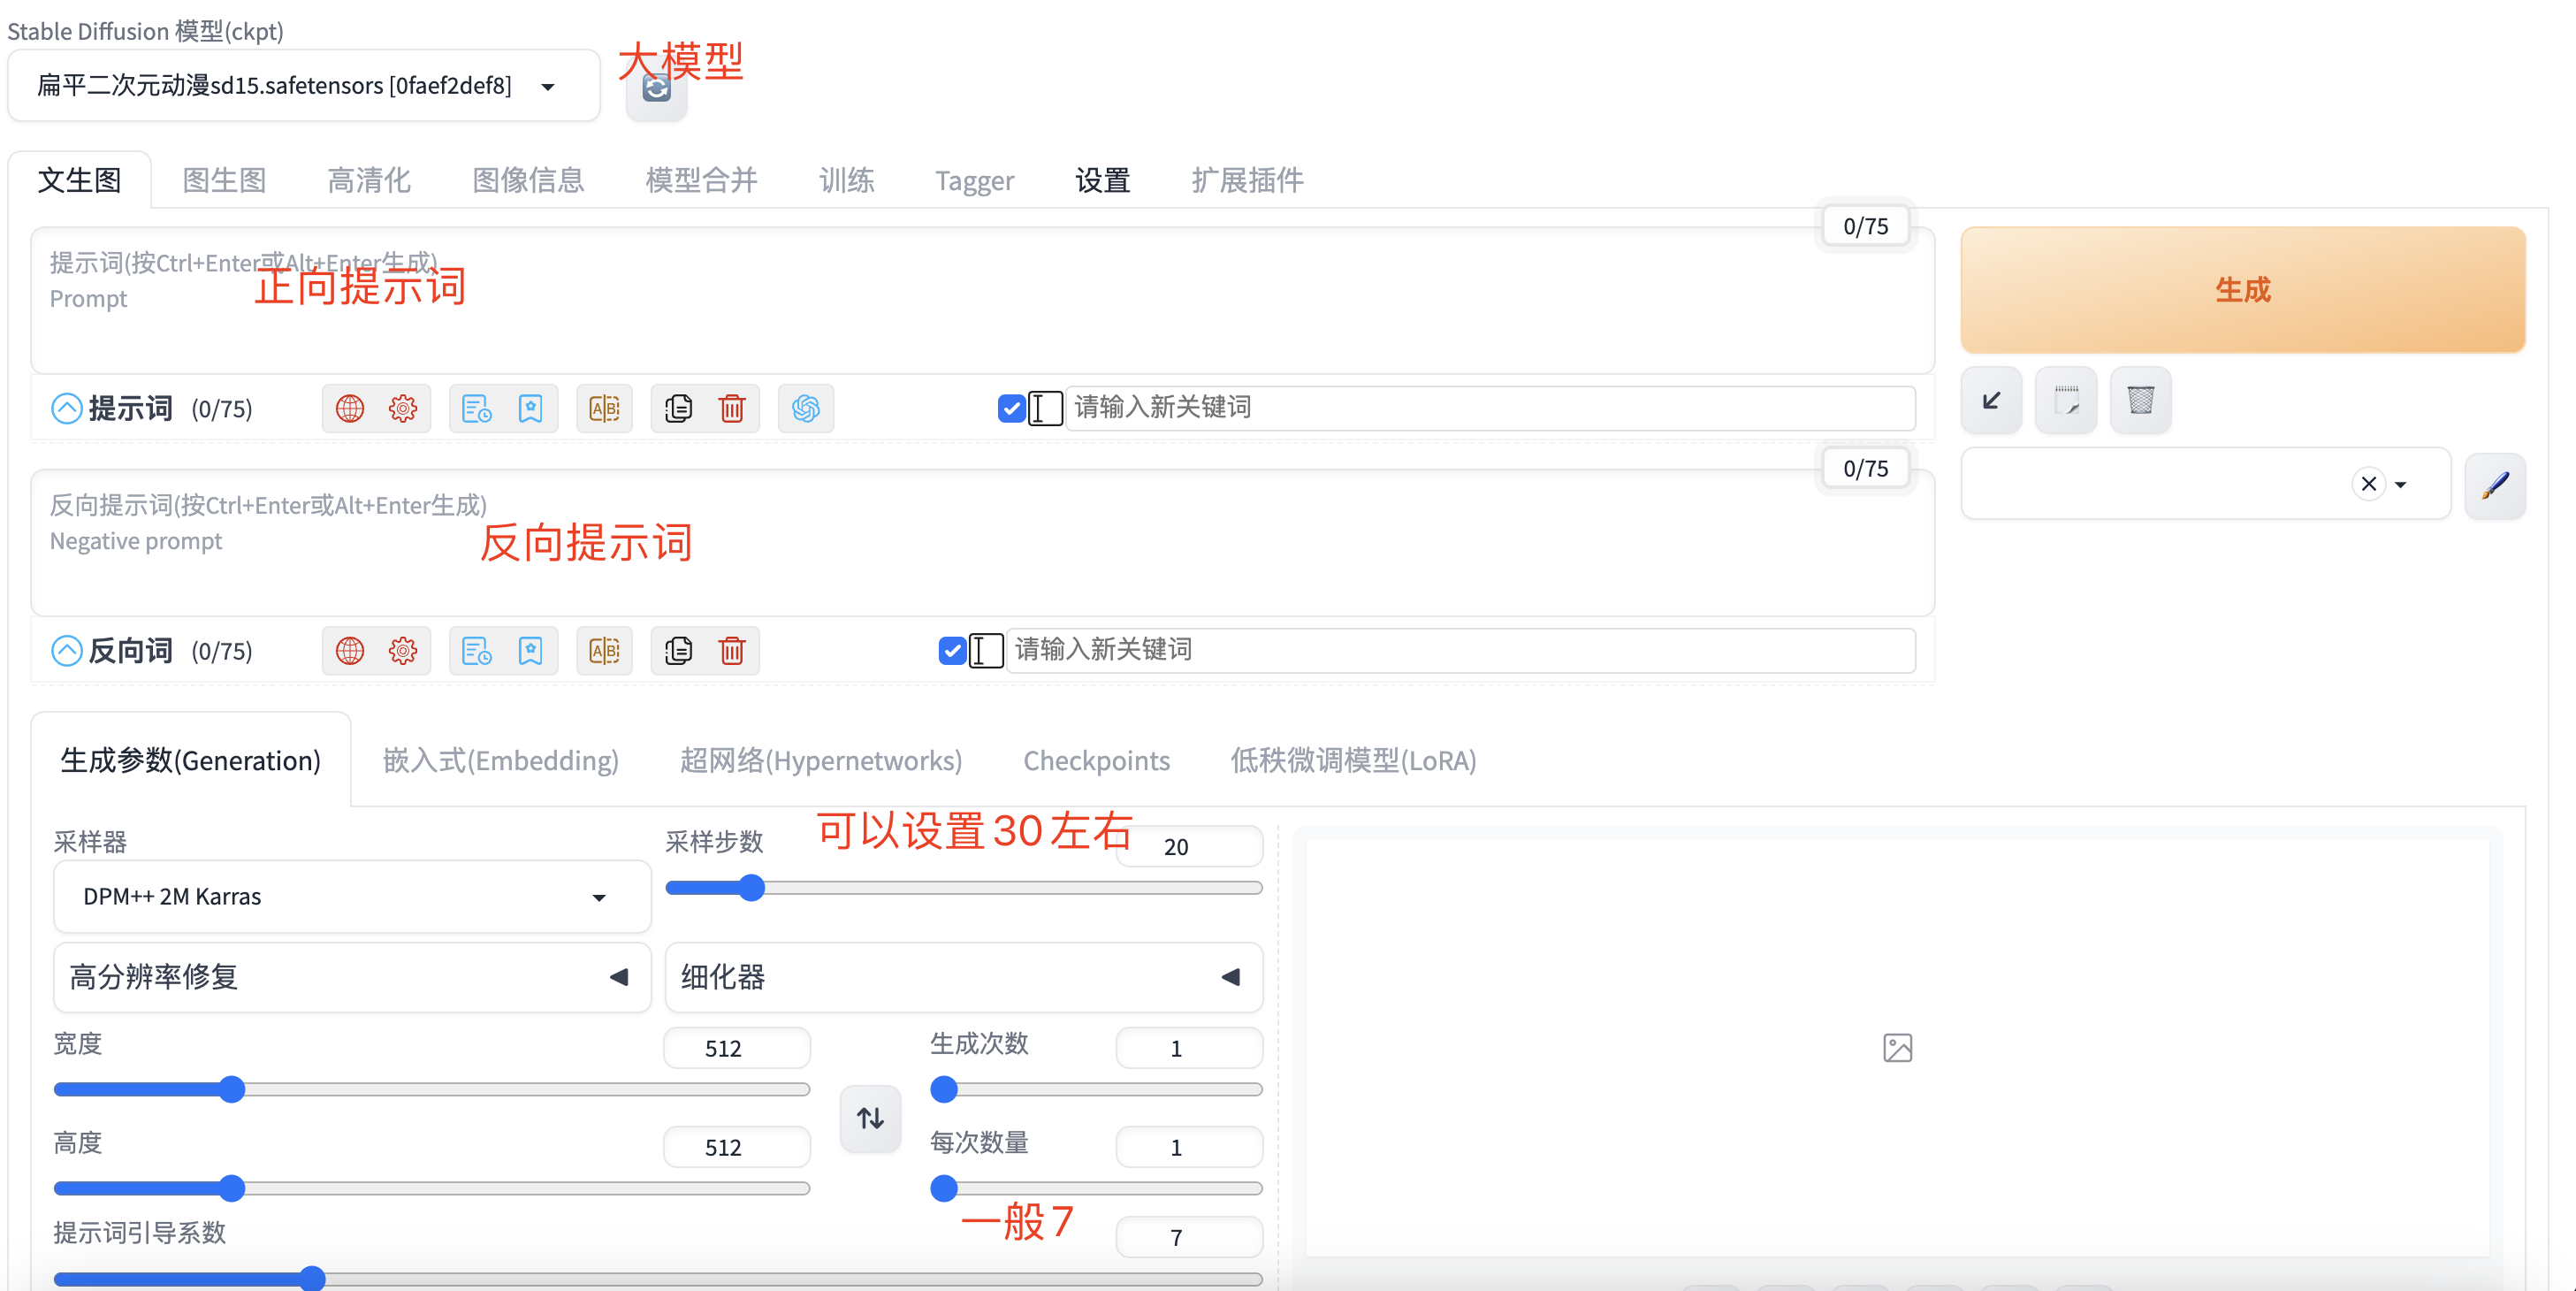Open the 训练 tab
Screen dimensions: 2576x1291
click(846, 180)
